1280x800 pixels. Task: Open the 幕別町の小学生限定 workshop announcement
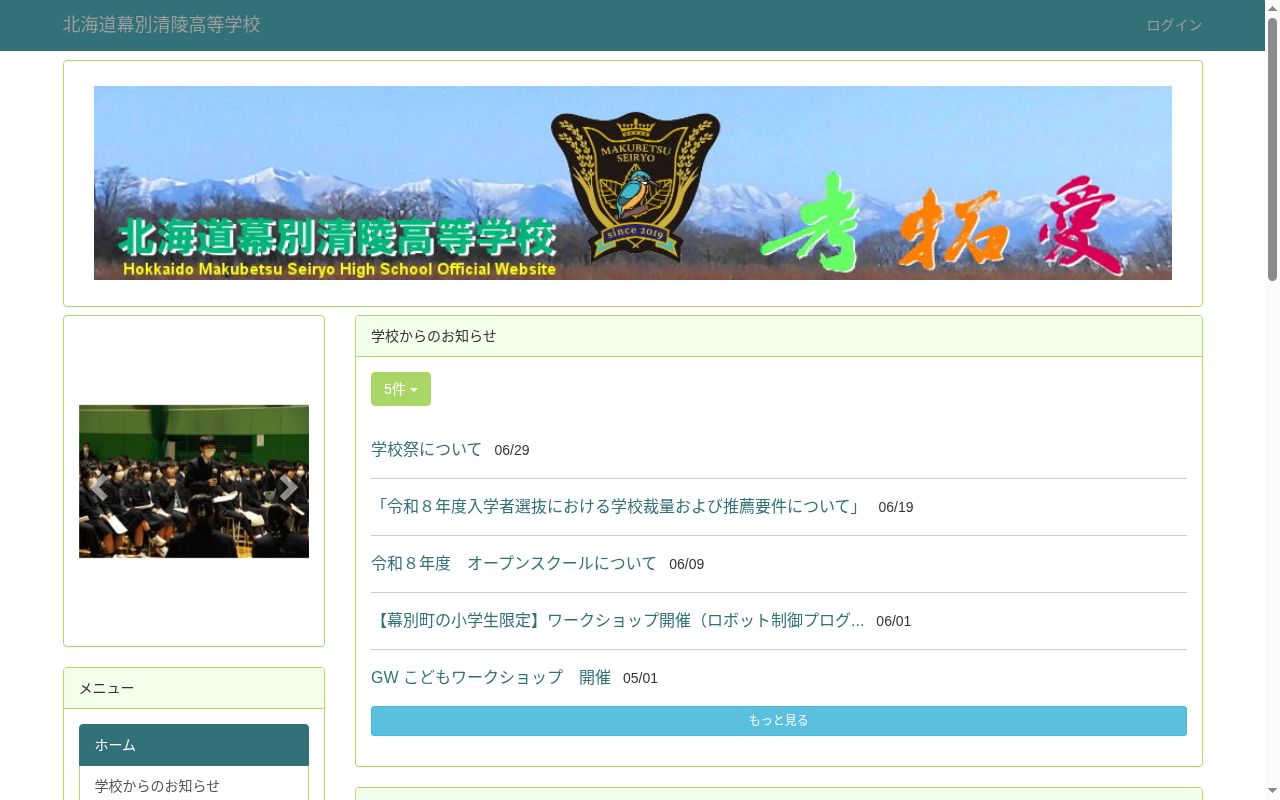pyautogui.click(x=617, y=621)
